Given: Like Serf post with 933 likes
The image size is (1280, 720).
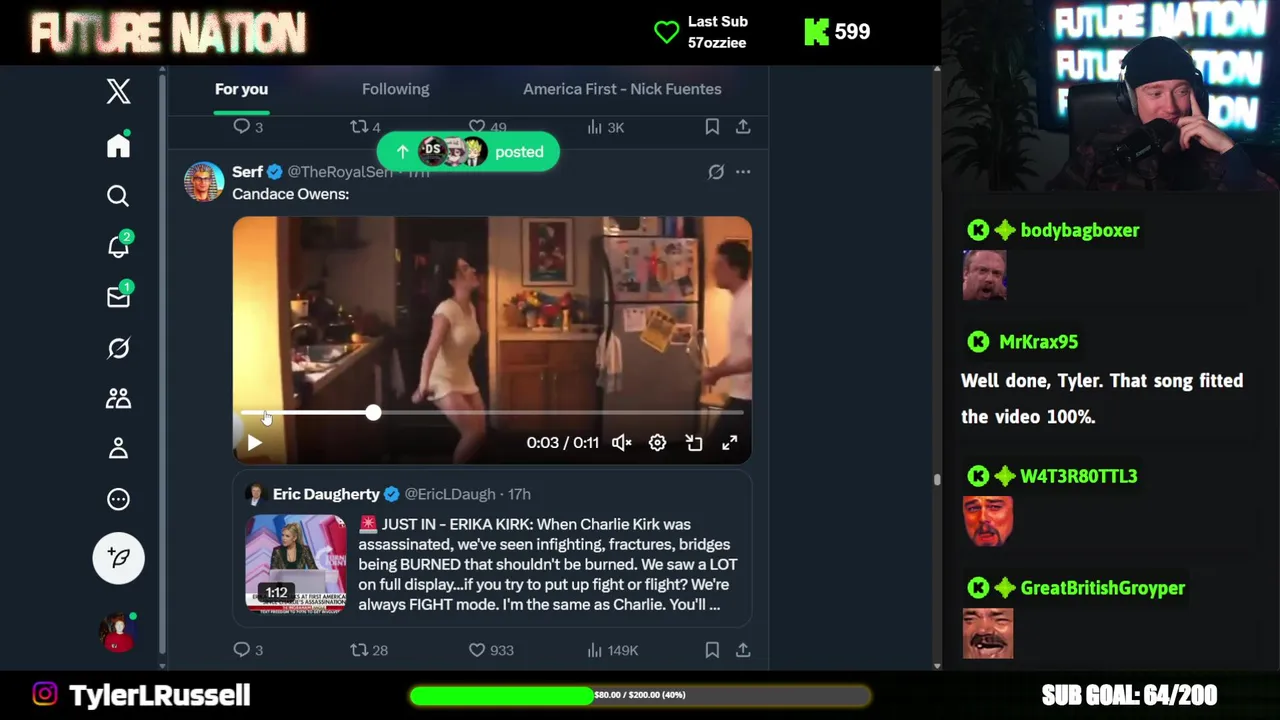Looking at the screenshot, I should [x=491, y=650].
